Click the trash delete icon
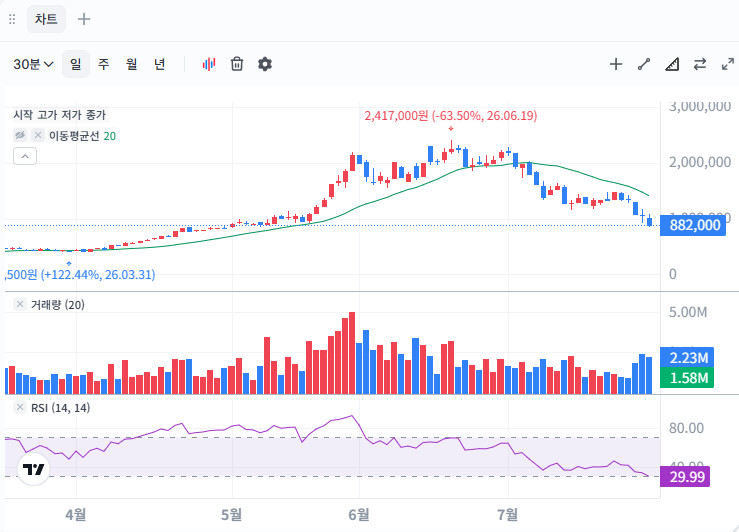The height and width of the screenshot is (532, 739). (x=237, y=64)
